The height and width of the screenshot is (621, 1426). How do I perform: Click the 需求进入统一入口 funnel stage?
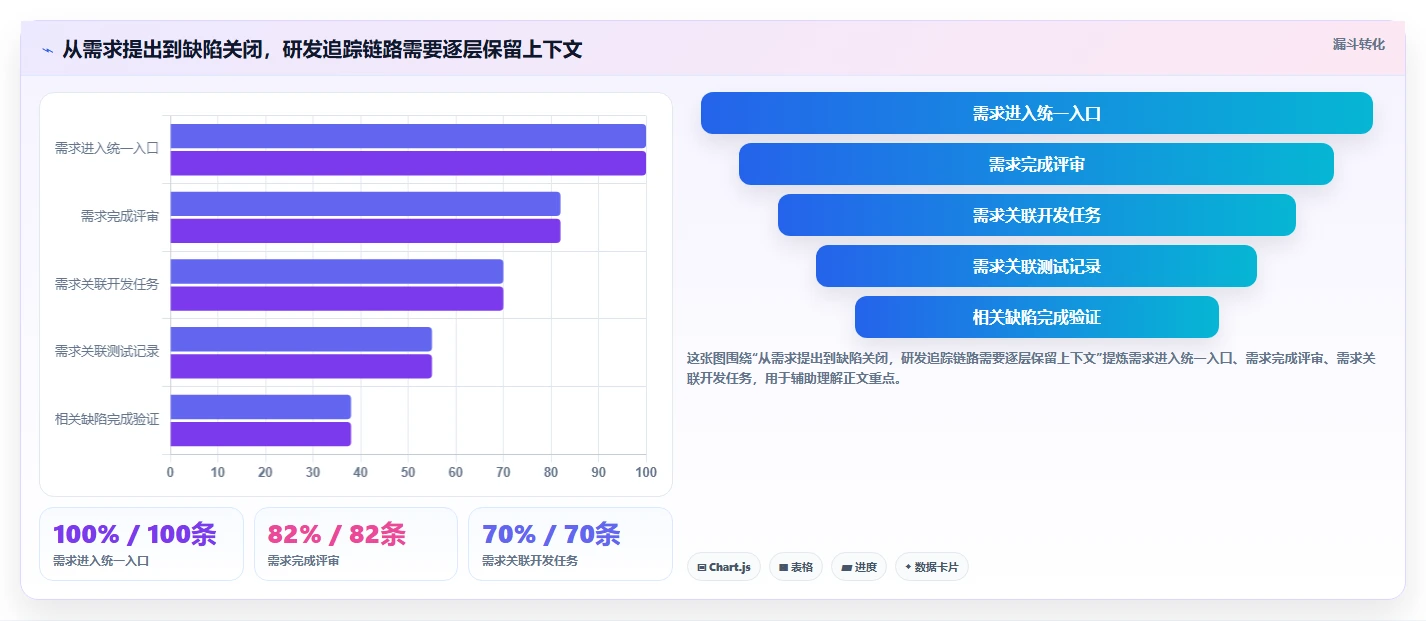click(x=1037, y=113)
